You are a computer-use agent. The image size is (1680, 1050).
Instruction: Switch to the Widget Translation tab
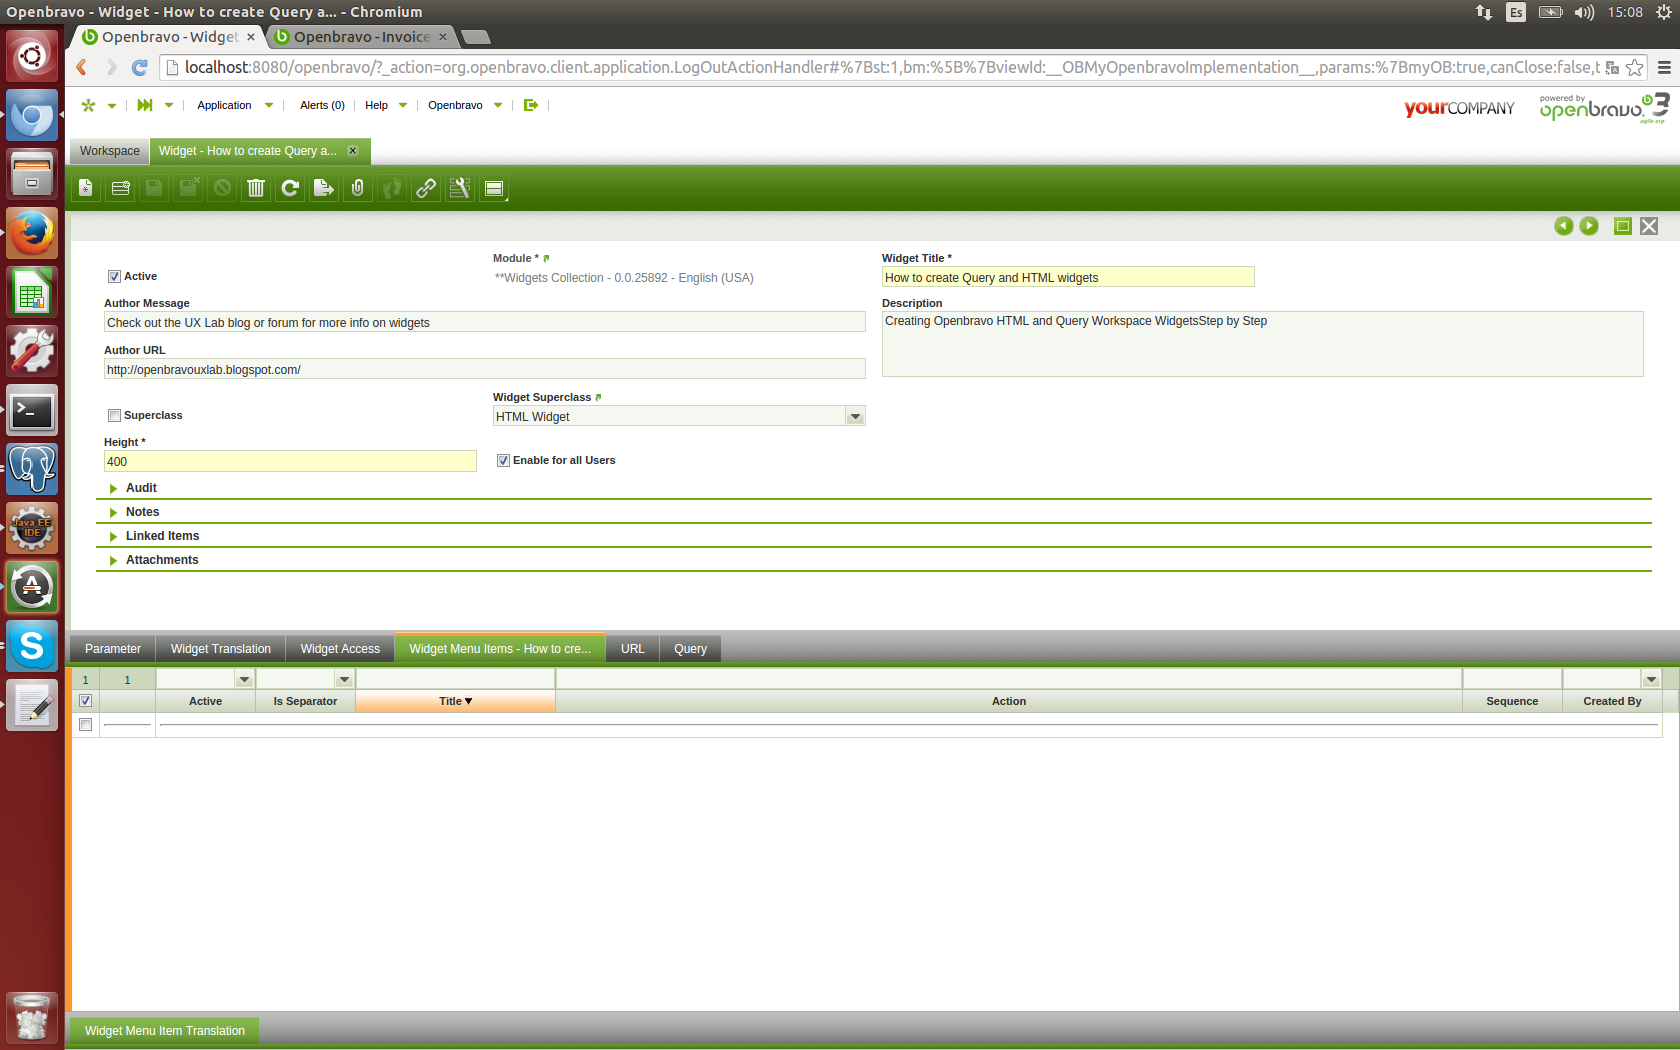coord(220,649)
